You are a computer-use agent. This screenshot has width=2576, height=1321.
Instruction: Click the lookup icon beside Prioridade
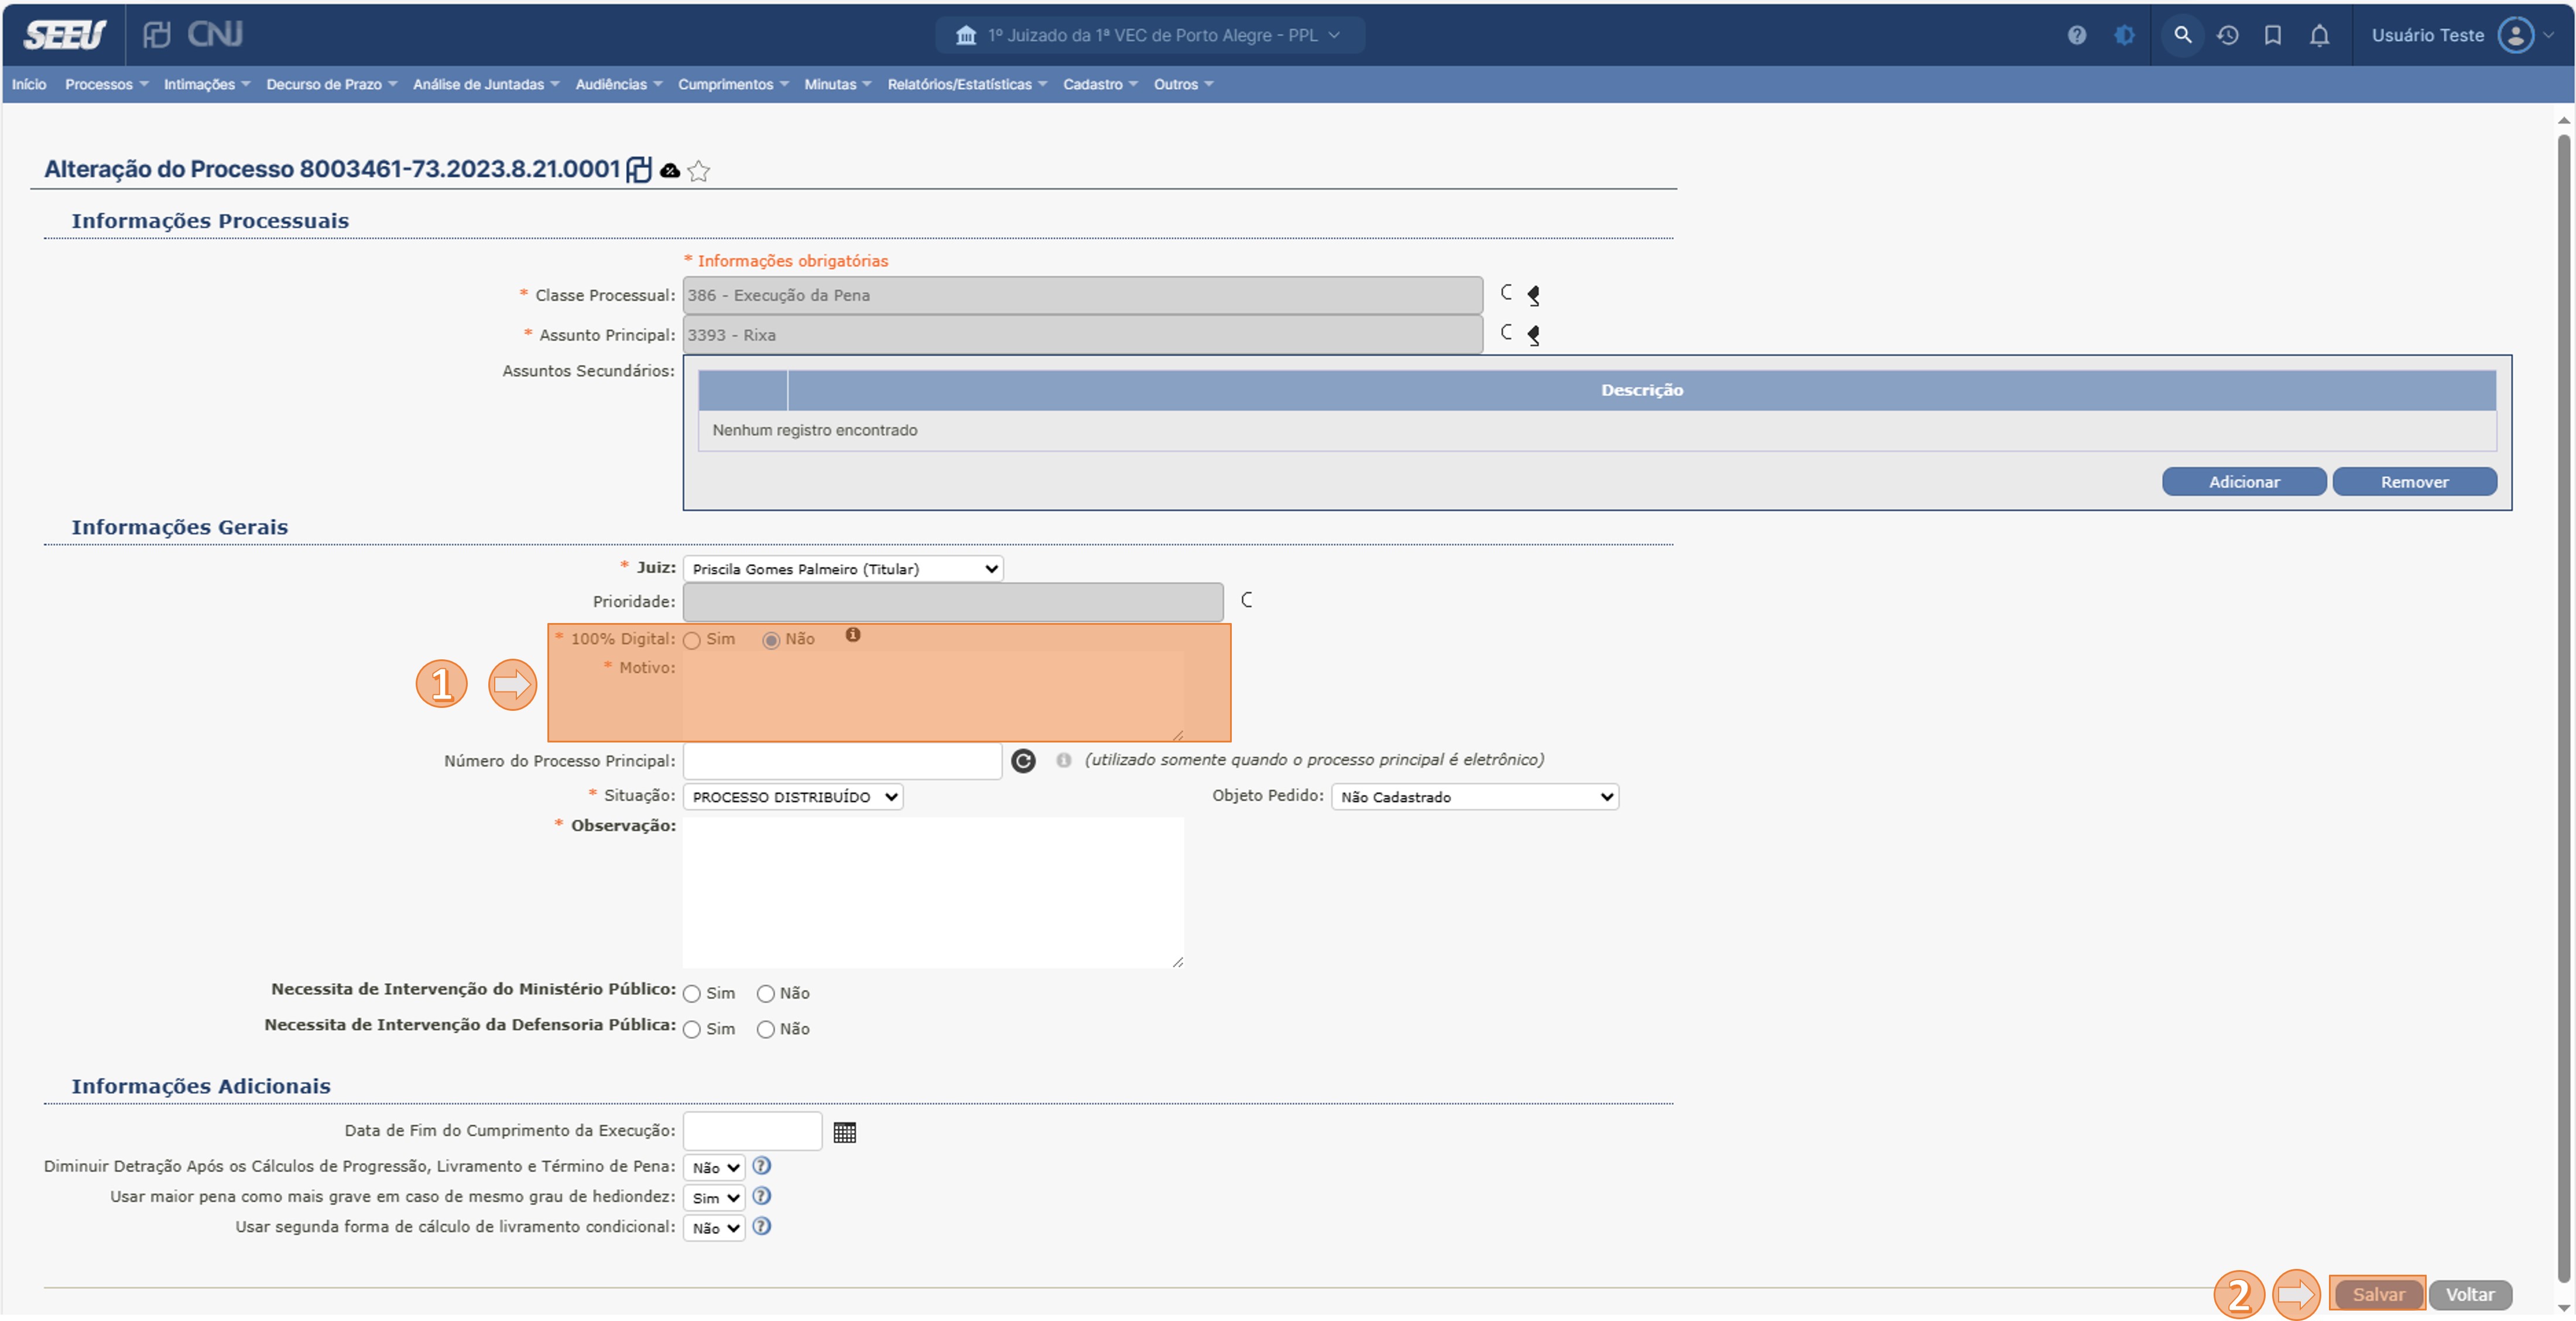click(1246, 600)
